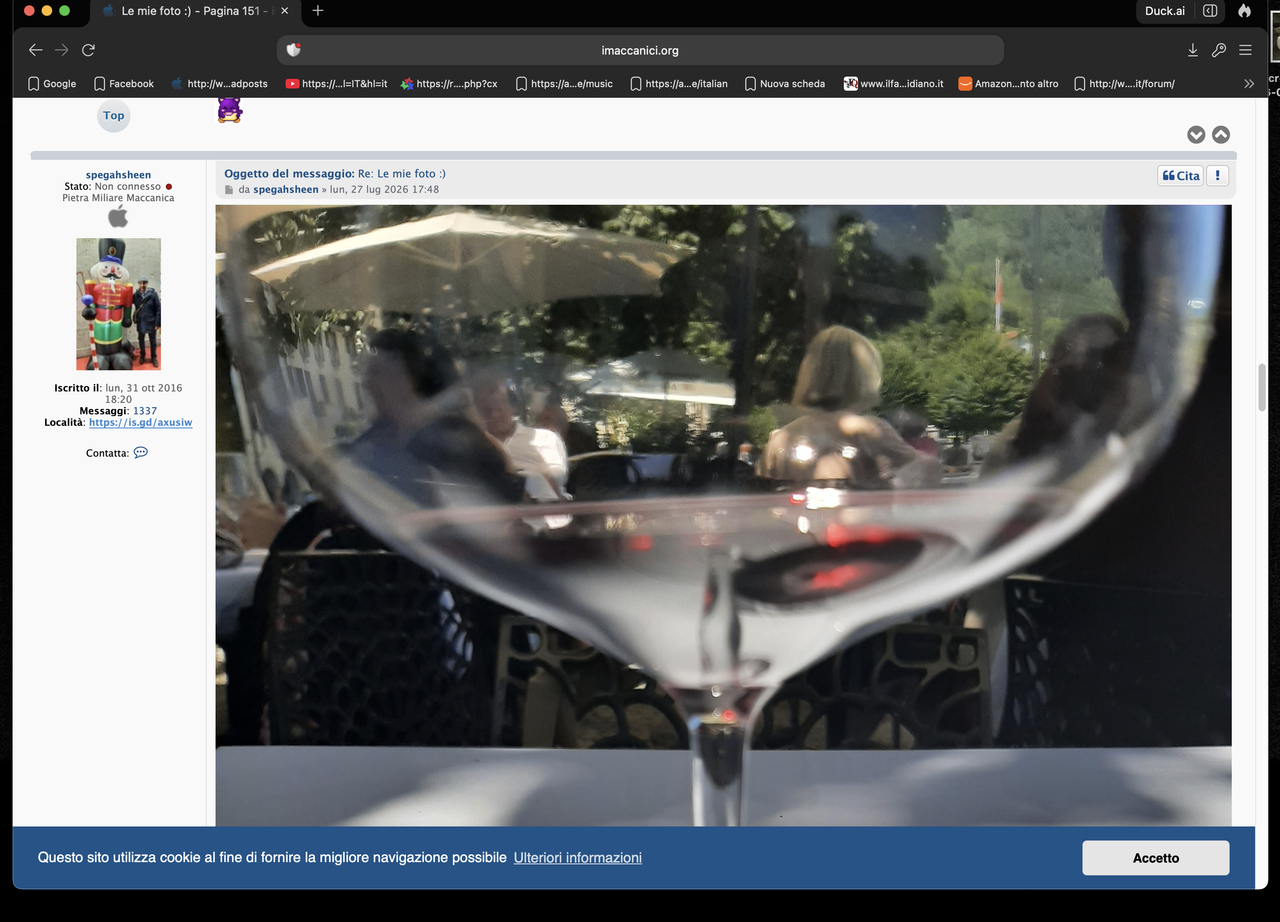Screen dimensions: 1280x922
Task: Jump to the previous post with the up arrow
Action: pos(1221,135)
